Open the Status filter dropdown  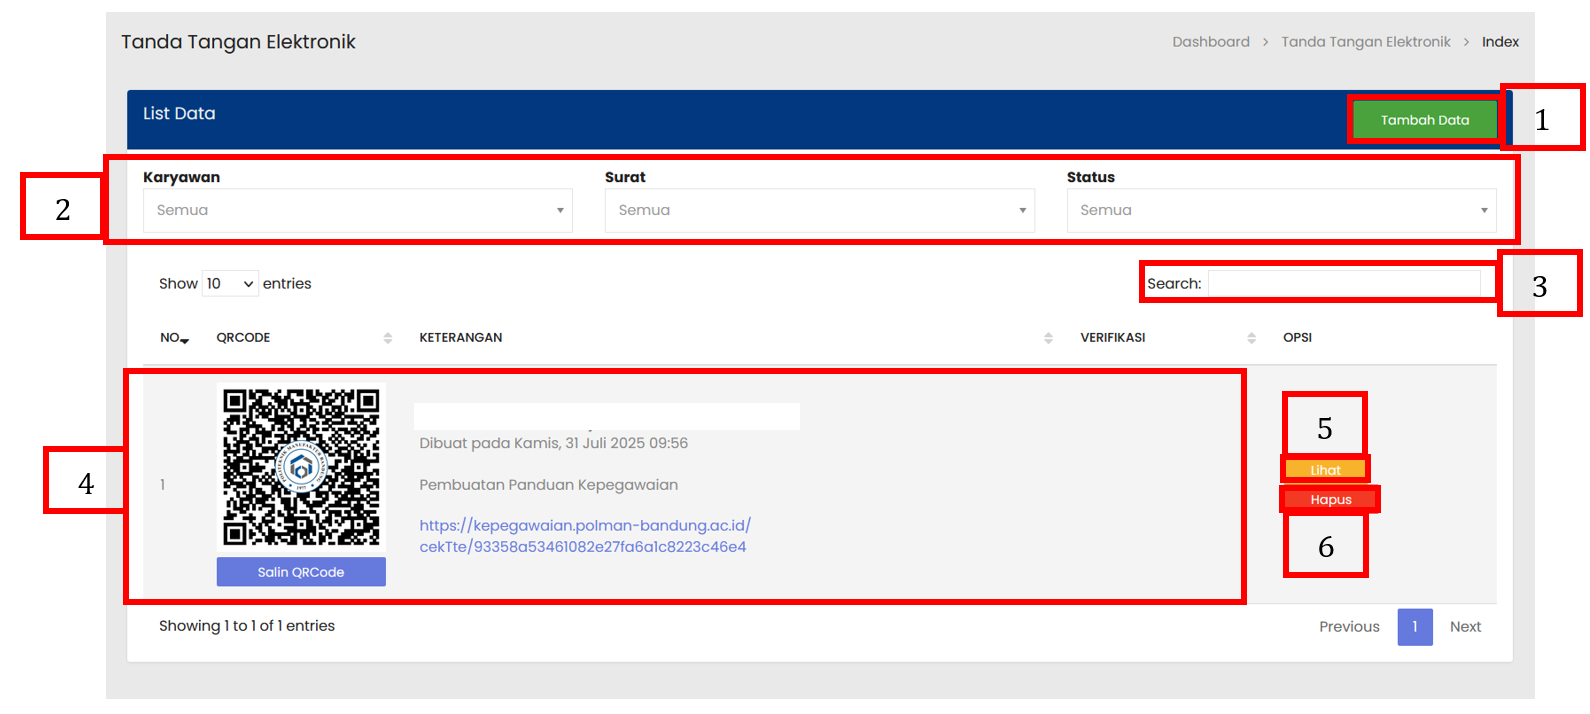tap(1281, 211)
